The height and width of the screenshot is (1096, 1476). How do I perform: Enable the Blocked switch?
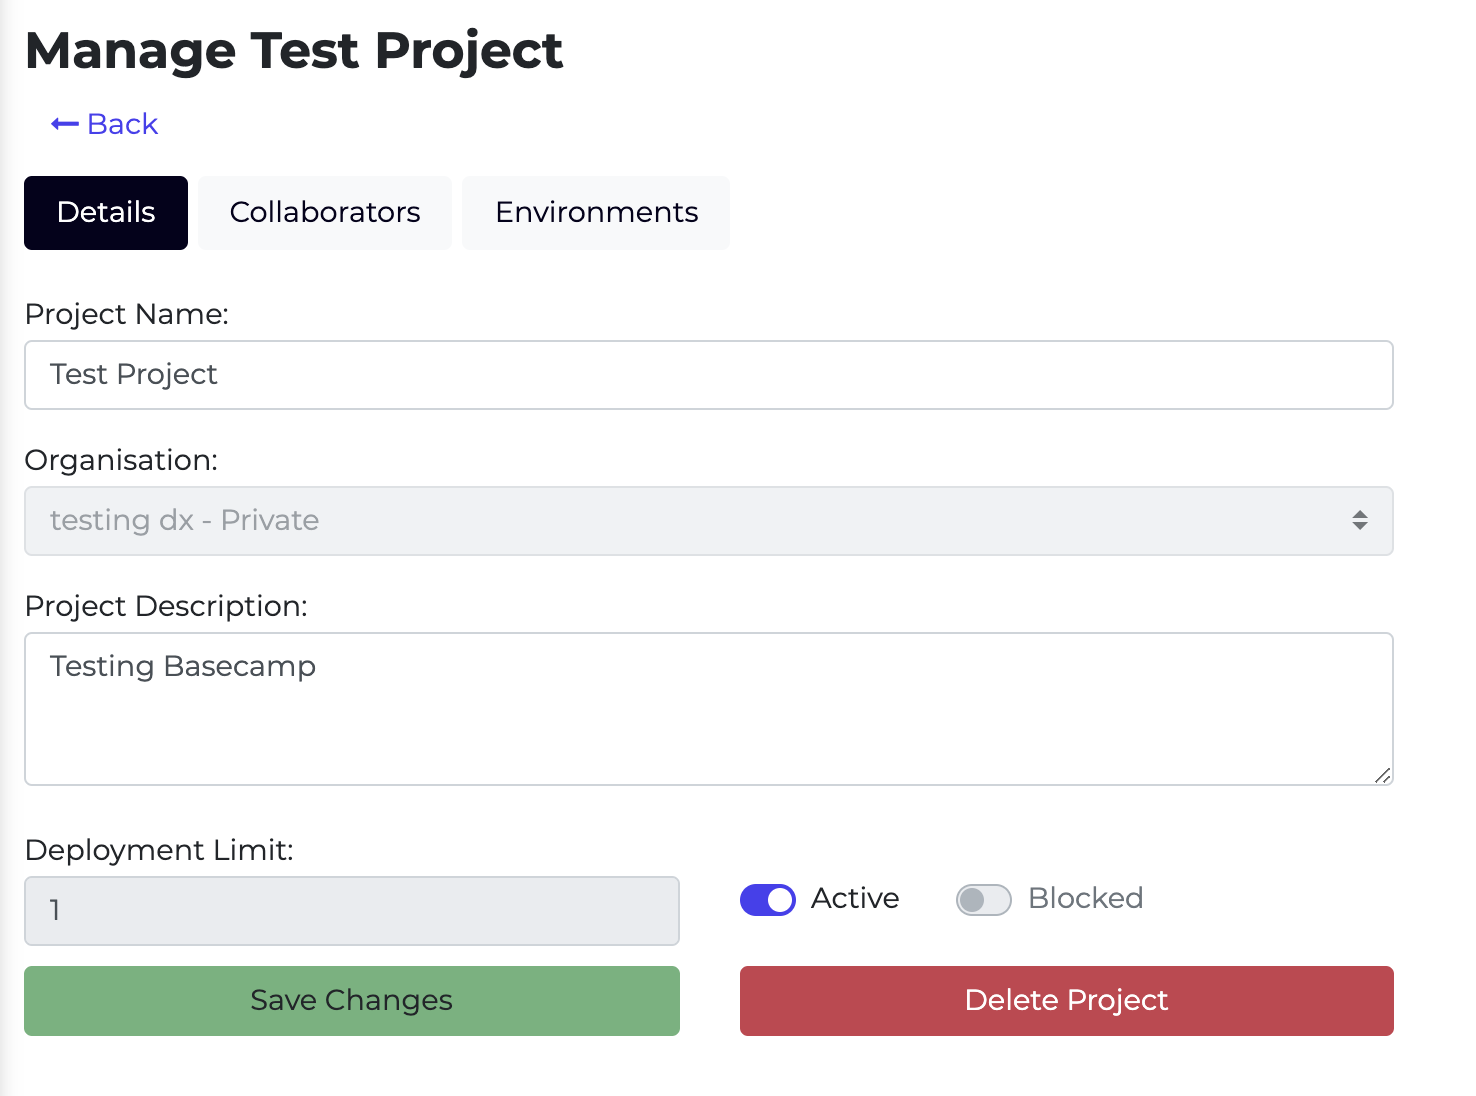click(984, 900)
